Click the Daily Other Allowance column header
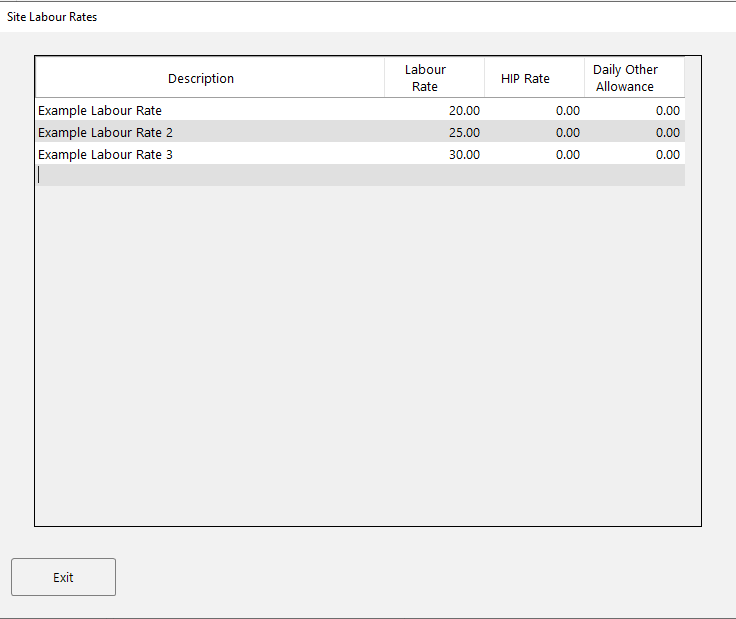The width and height of the screenshot is (736, 619). pos(634,77)
